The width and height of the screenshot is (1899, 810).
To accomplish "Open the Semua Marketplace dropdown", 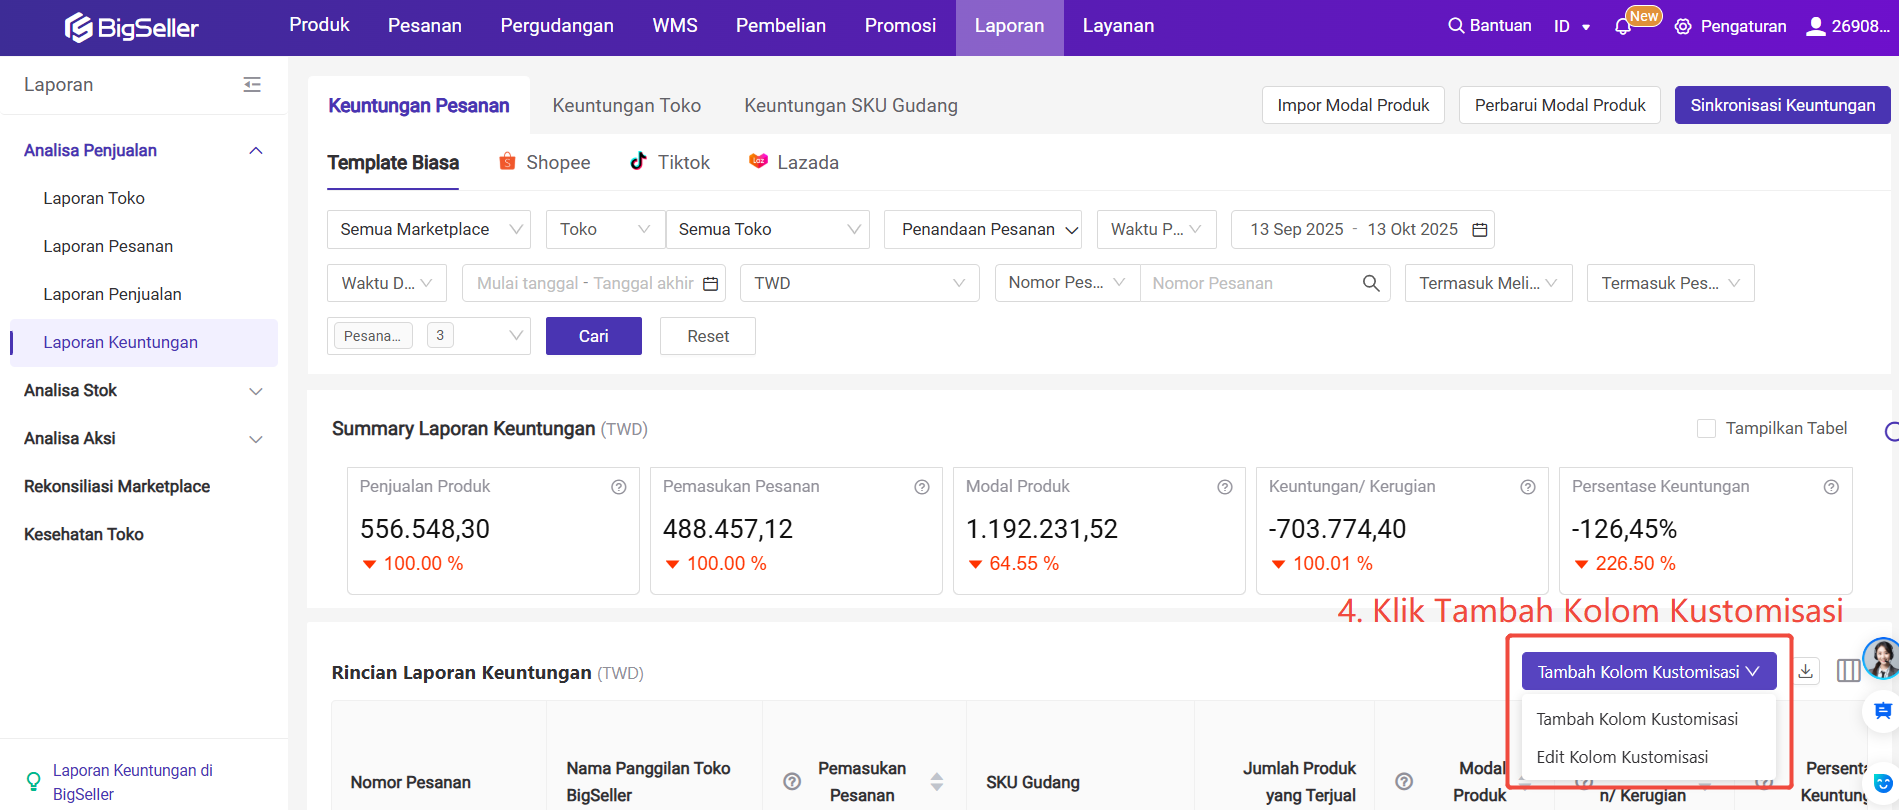I will pyautogui.click(x=428, y=229).
